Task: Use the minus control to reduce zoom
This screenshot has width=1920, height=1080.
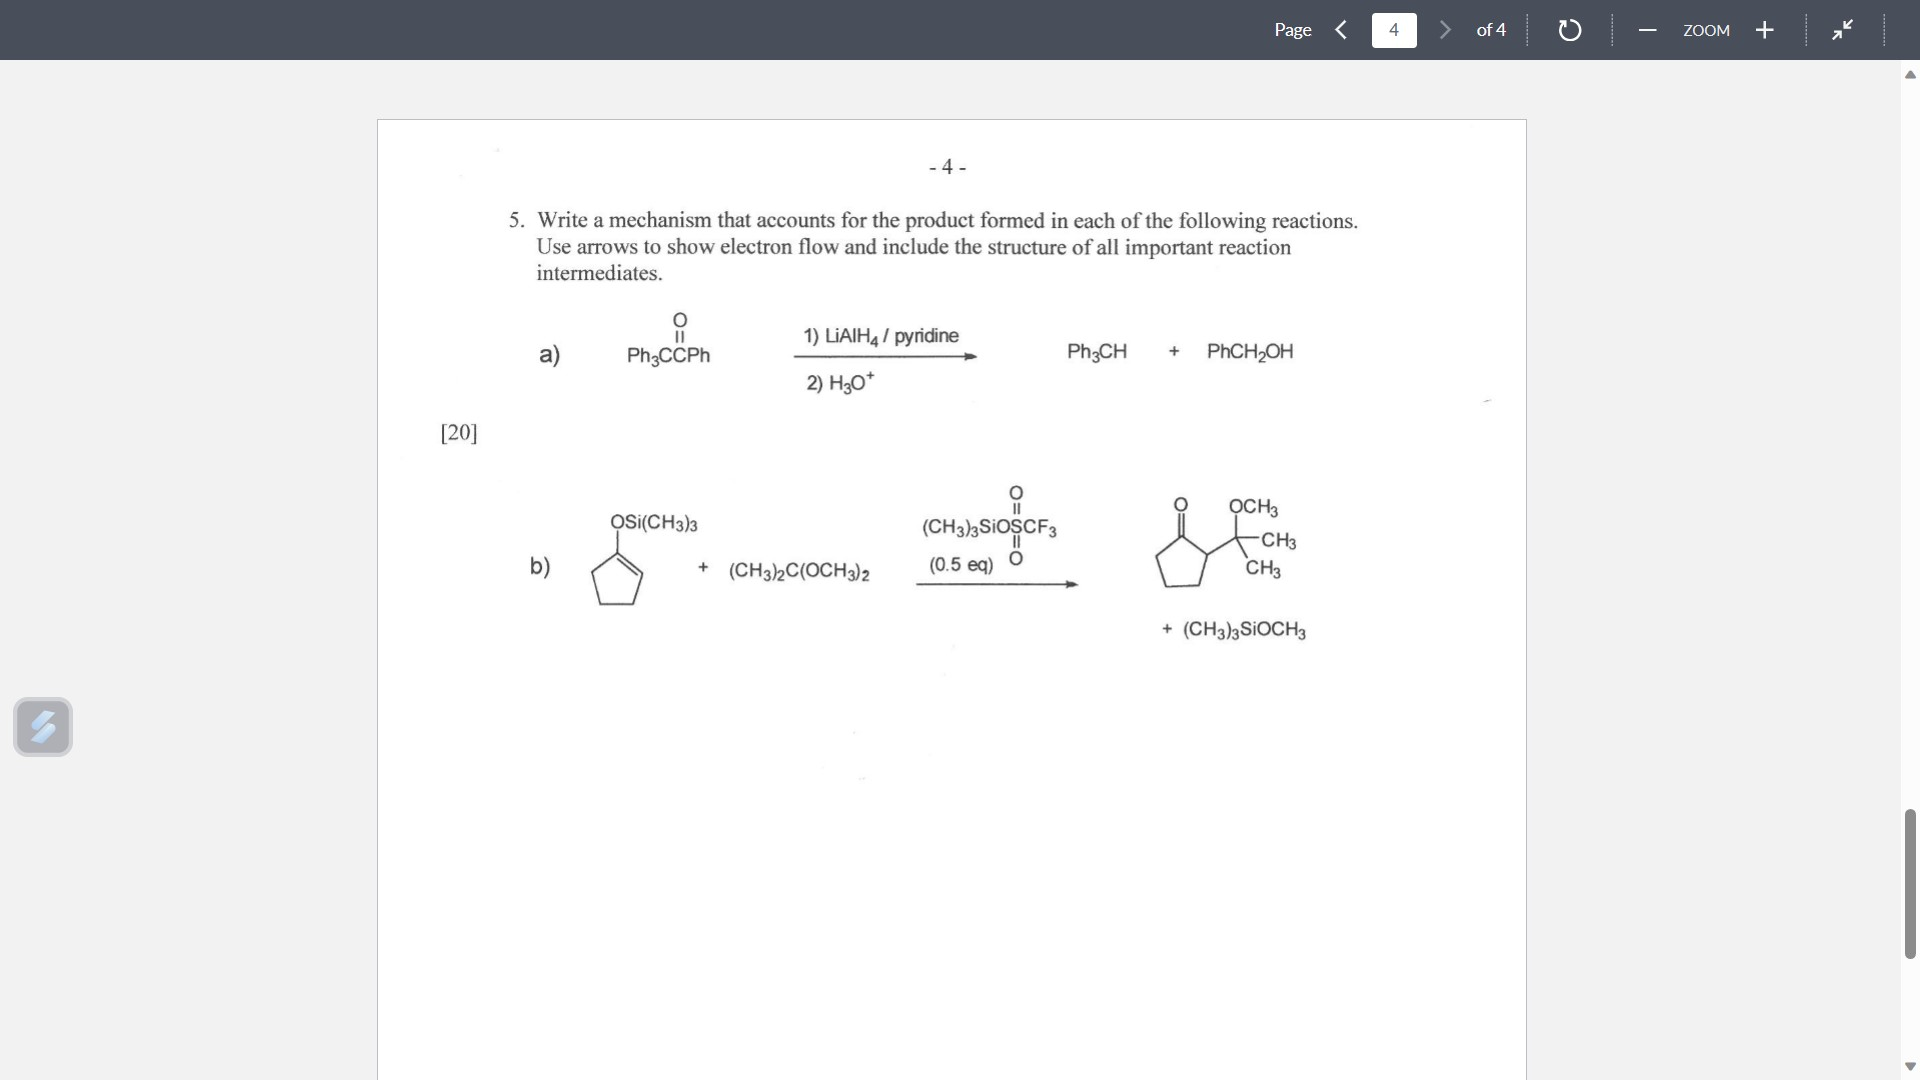Action: point(1647,30)
